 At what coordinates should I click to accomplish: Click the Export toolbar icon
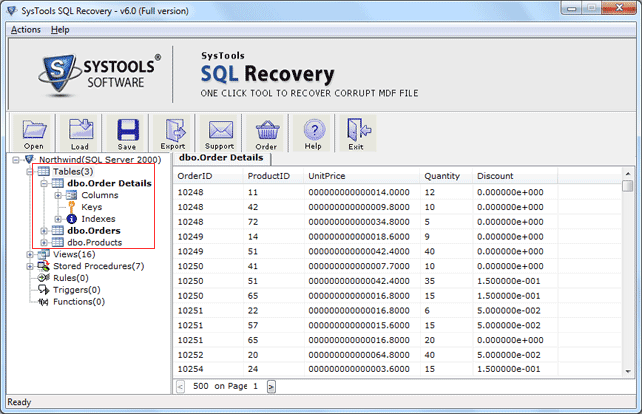173,131
